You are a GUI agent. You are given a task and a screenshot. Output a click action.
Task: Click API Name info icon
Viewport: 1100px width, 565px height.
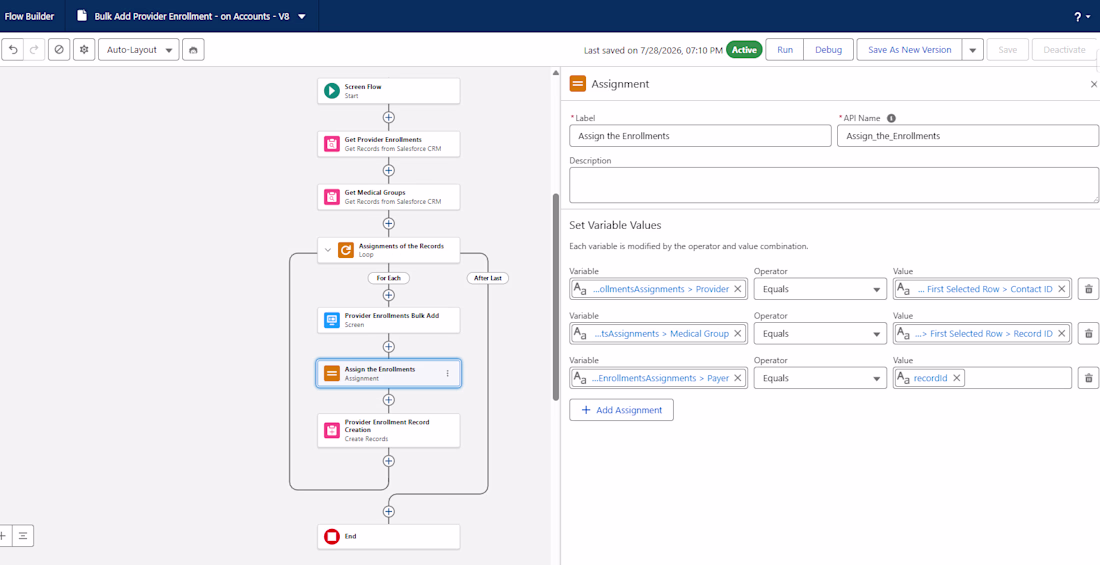click(892, 119)
